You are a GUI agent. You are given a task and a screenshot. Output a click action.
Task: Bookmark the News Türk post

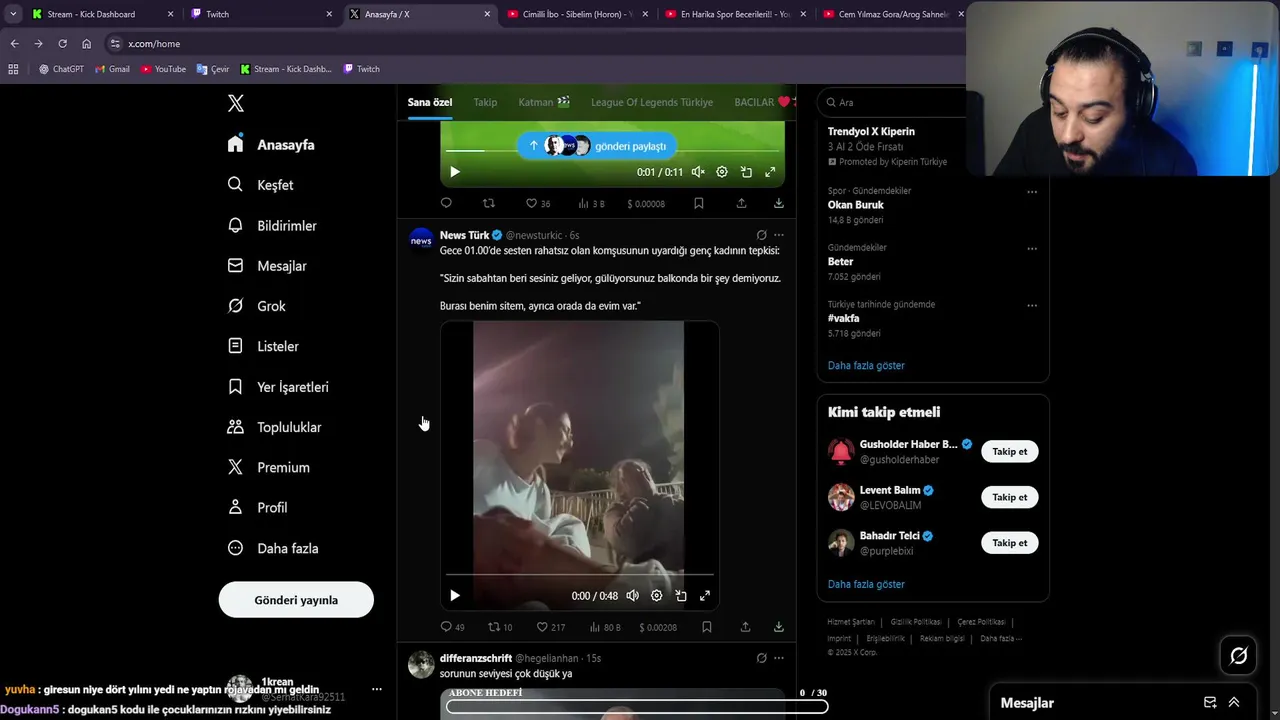pyautogui.click(x=707, y=627)
